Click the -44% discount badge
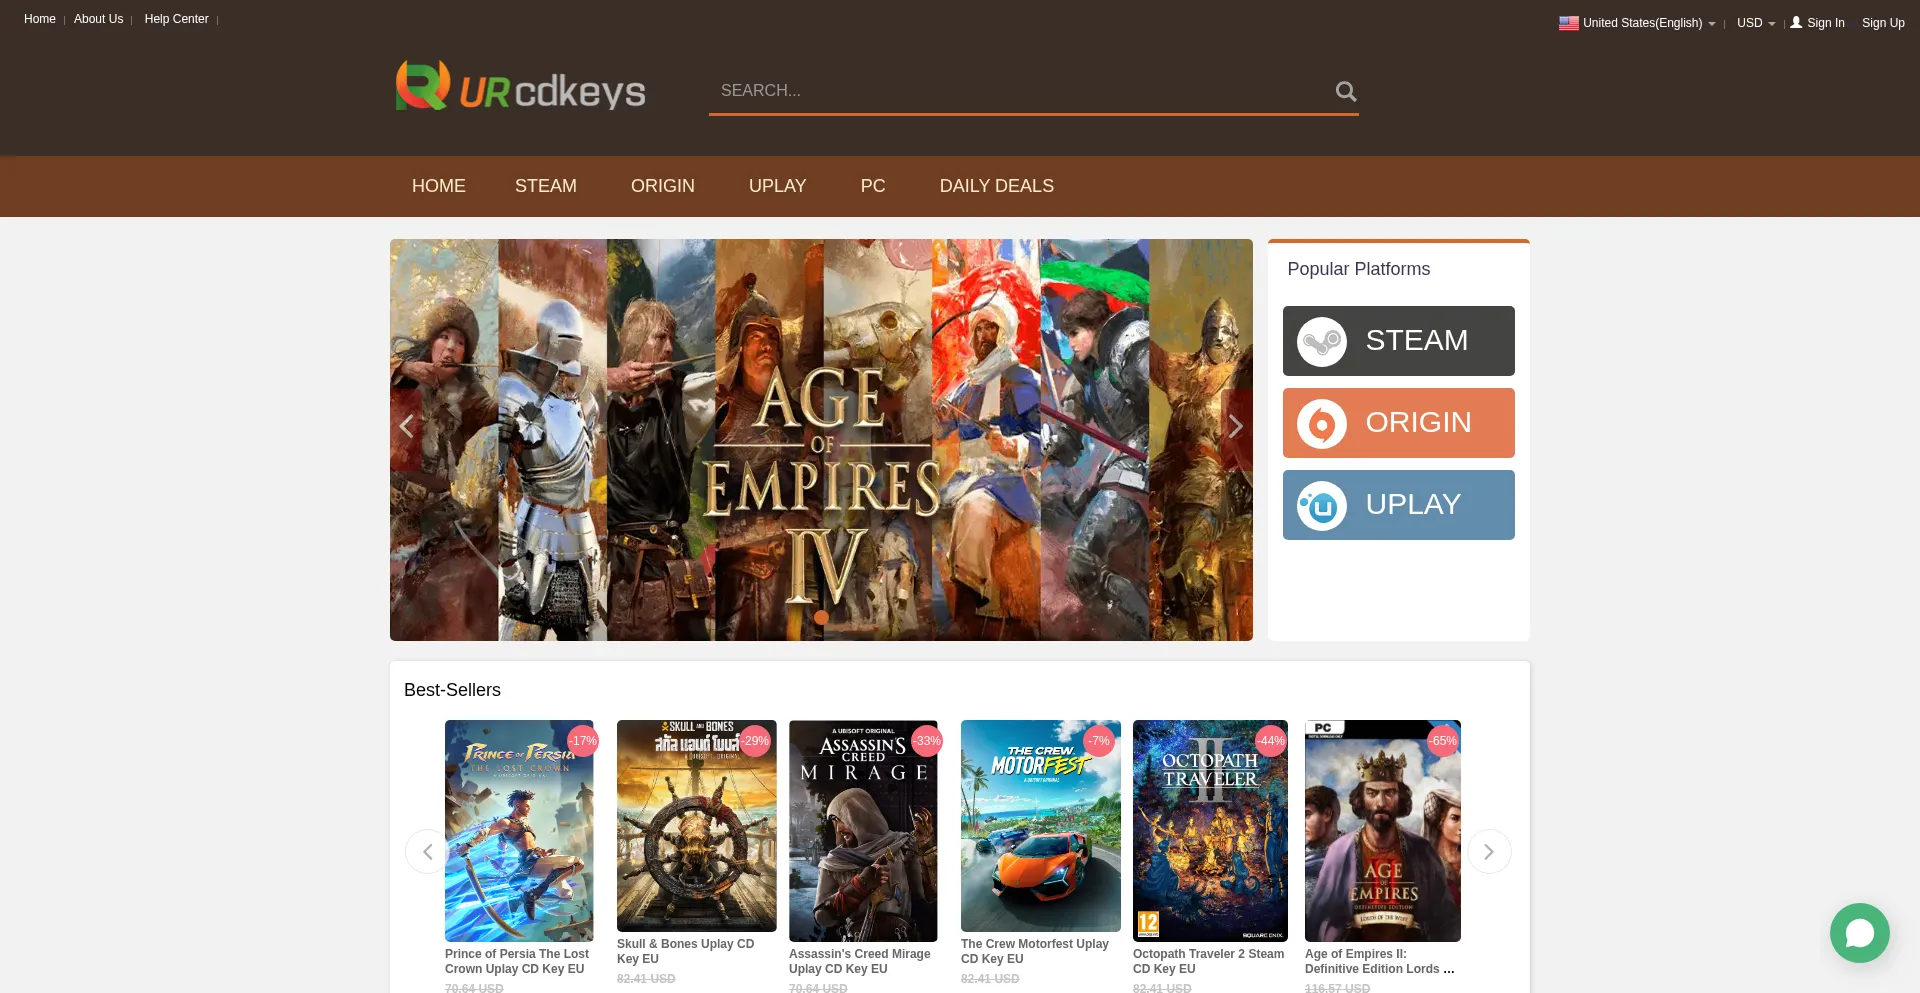Image resolution: width=1920 pixels, height=993 pixels. pos(1272,741)
